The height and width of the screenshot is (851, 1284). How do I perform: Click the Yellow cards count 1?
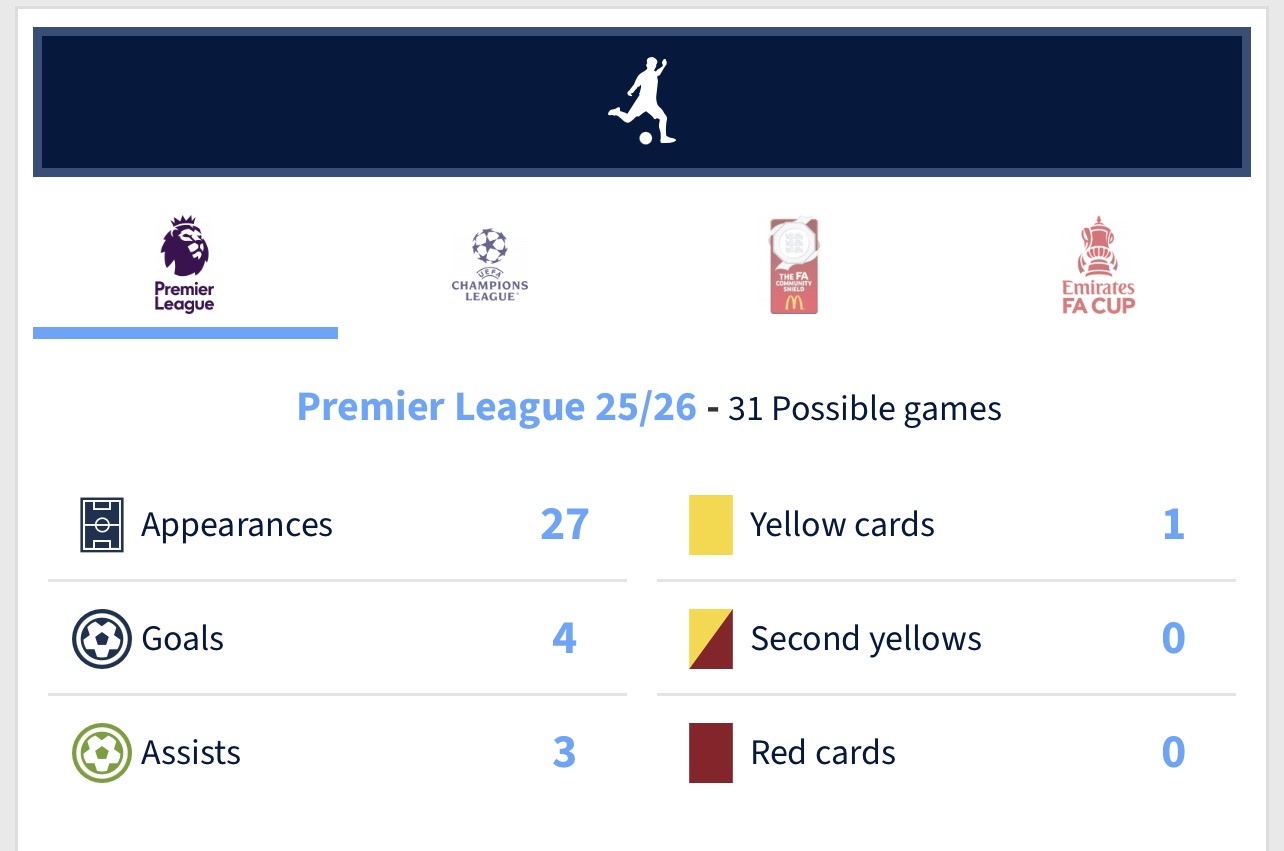(1174, 525)
